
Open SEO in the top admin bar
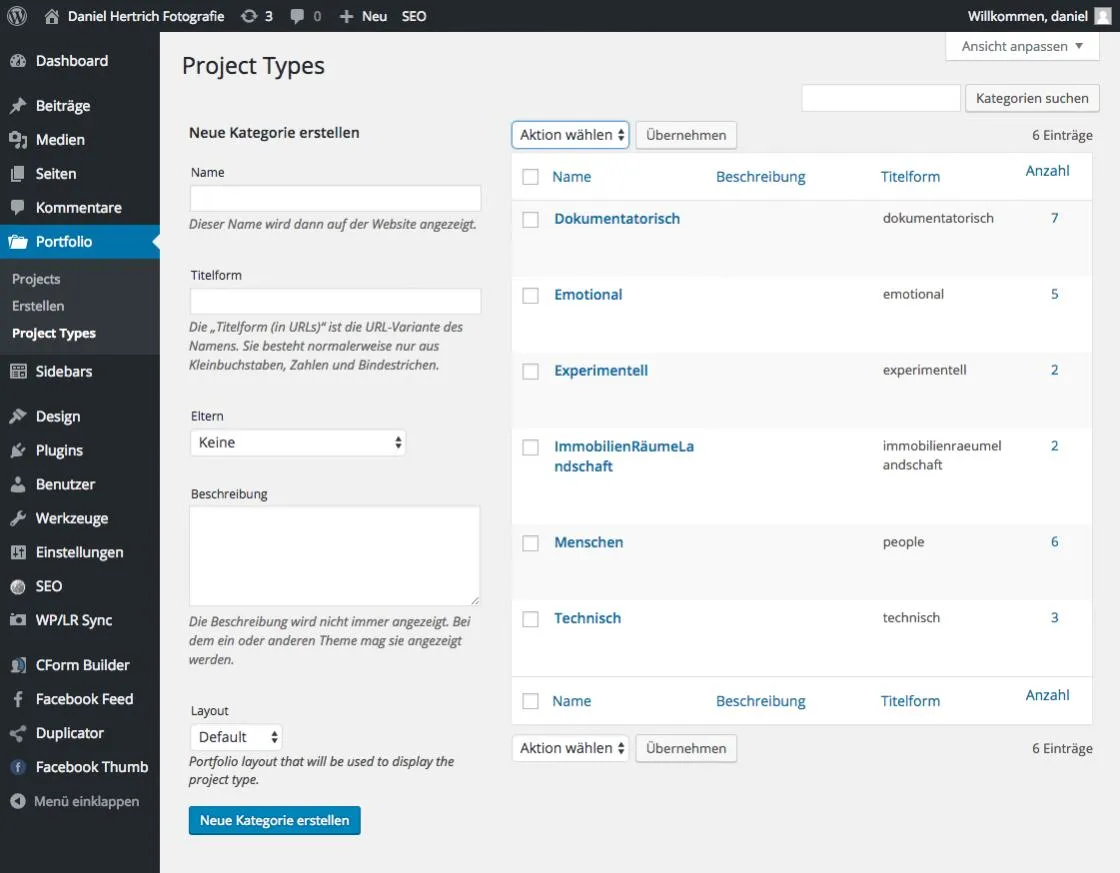coord(414,16)
